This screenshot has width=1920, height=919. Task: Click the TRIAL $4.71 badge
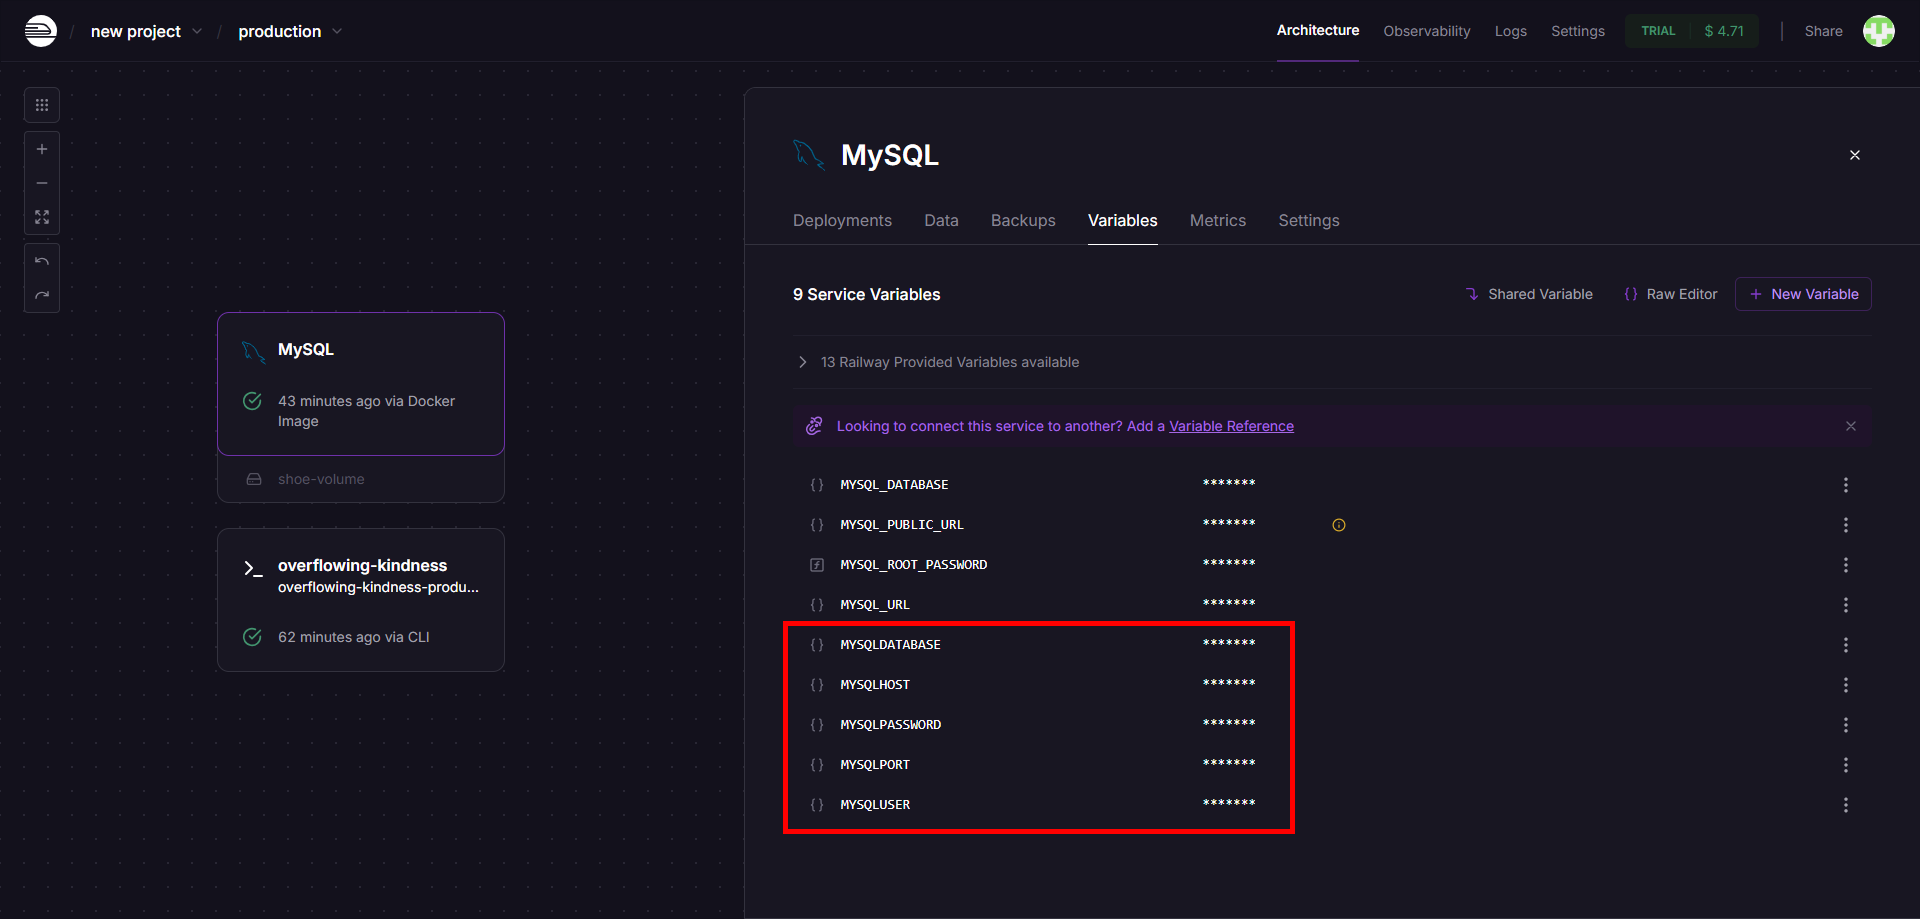point(1691,31)
